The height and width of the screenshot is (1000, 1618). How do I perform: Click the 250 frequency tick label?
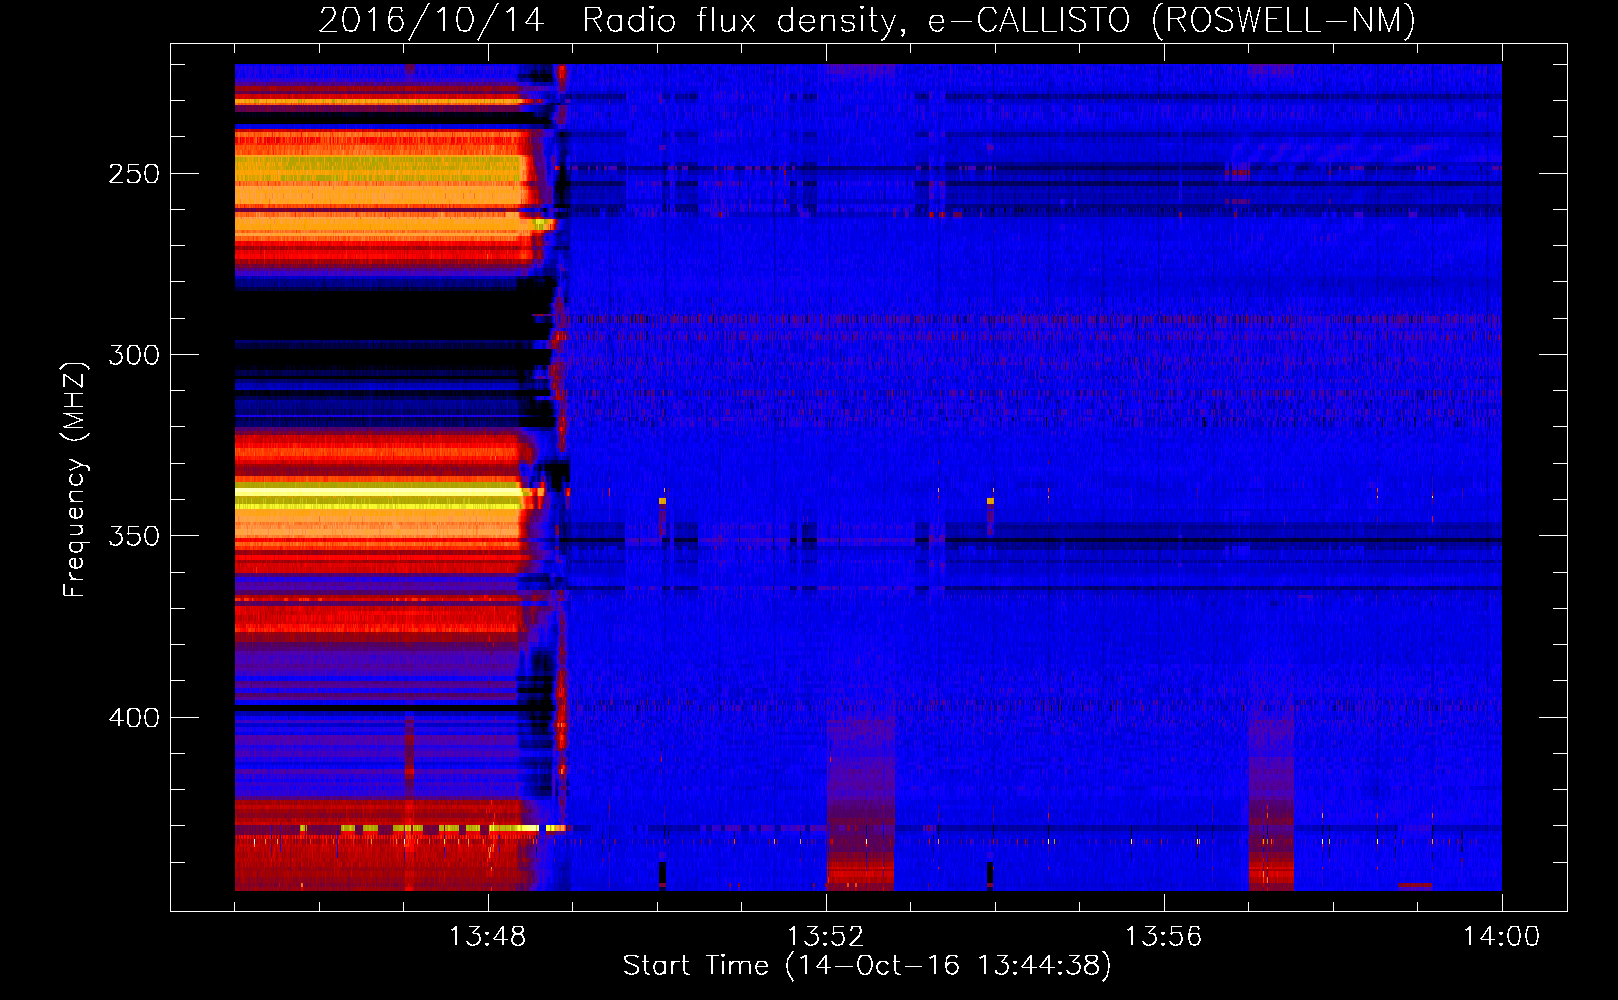[134, 174]
